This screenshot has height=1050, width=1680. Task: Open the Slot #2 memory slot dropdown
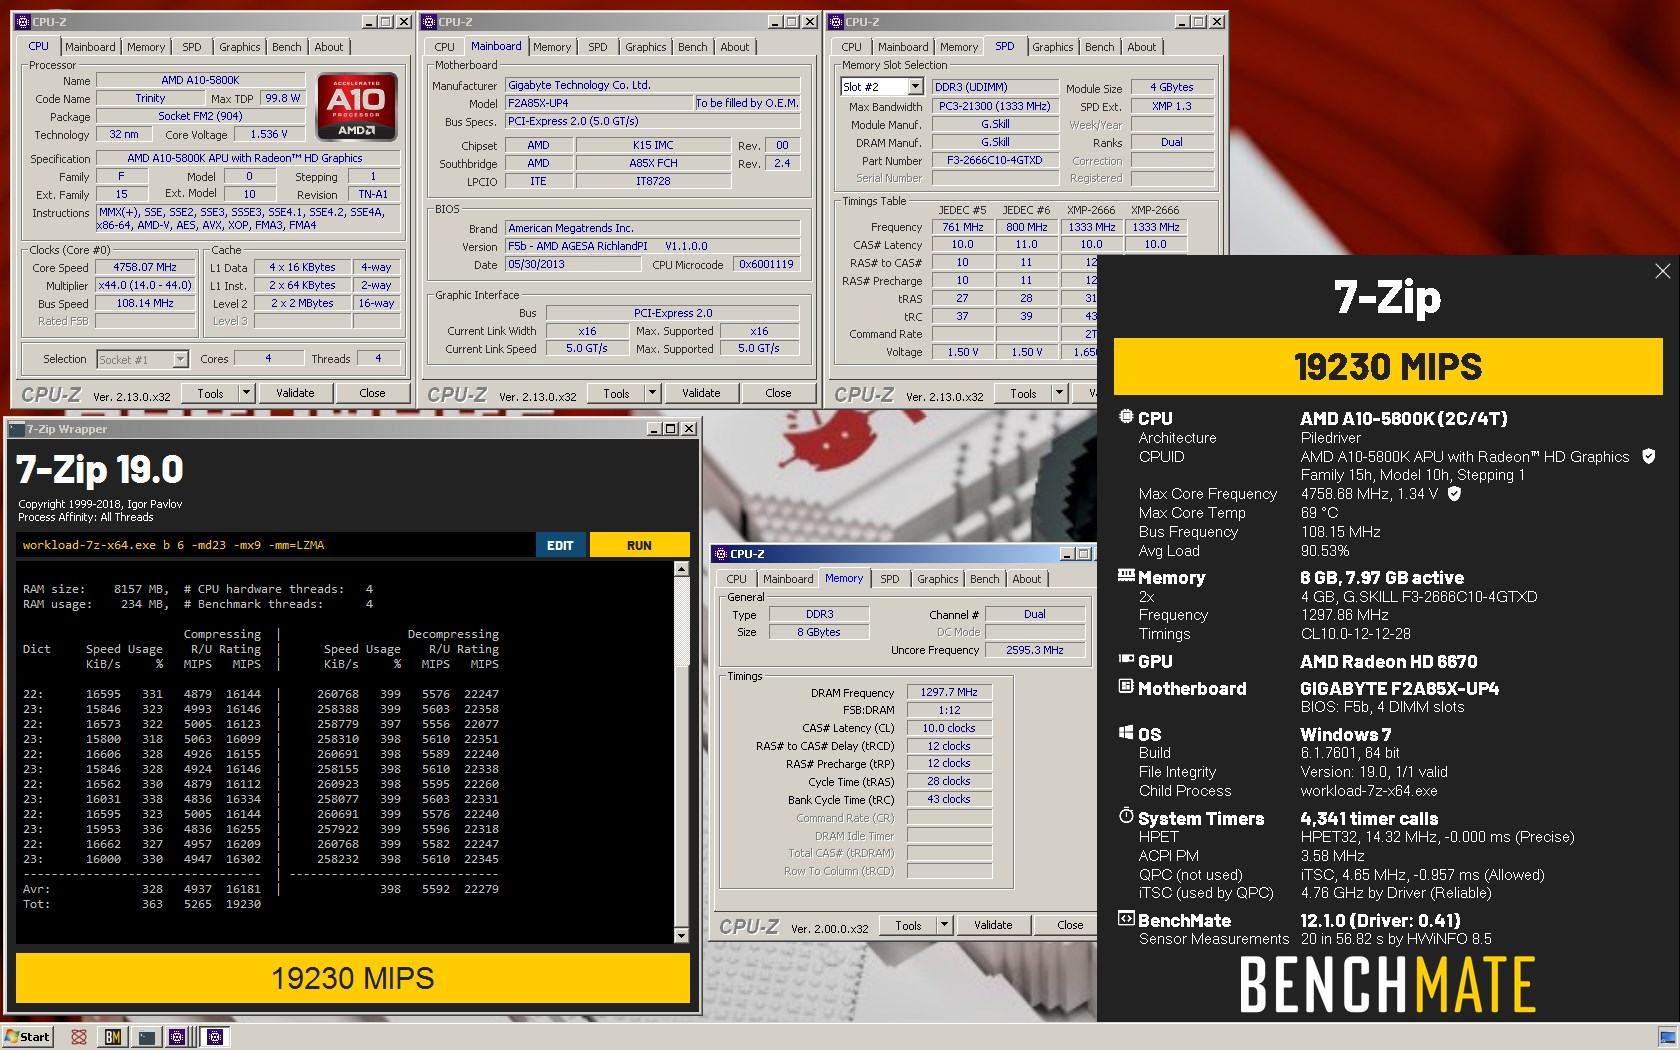click(x=914, y=87)
